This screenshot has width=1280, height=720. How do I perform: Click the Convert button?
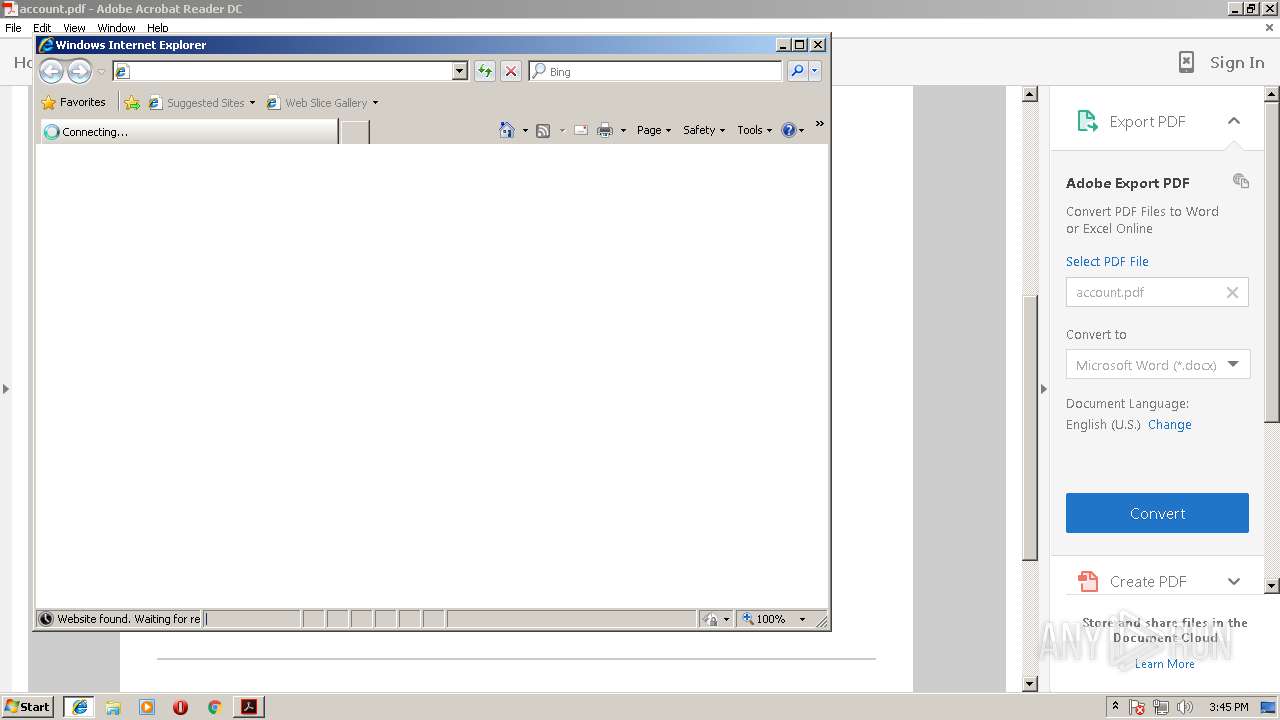pyautogui.click(x=1157, y=513)
